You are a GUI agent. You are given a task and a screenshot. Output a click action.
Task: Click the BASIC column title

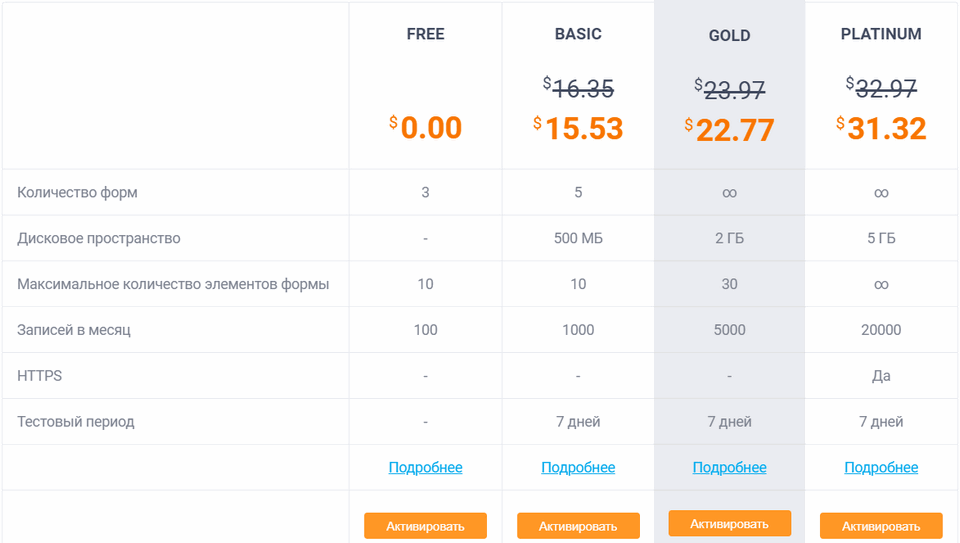[x=578, y=34]
